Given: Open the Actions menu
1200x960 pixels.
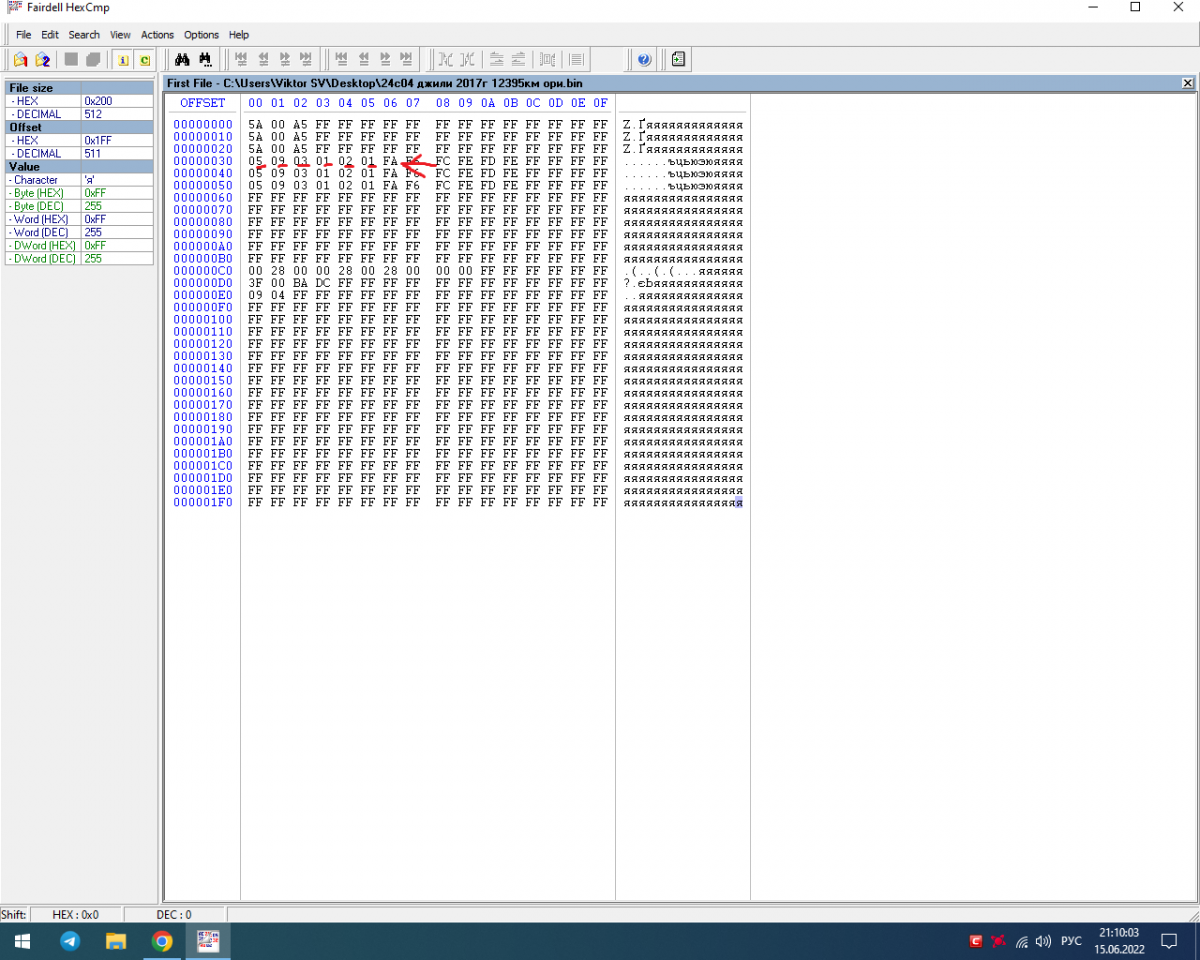Looking at the screenshot, I should coord(157,35).
